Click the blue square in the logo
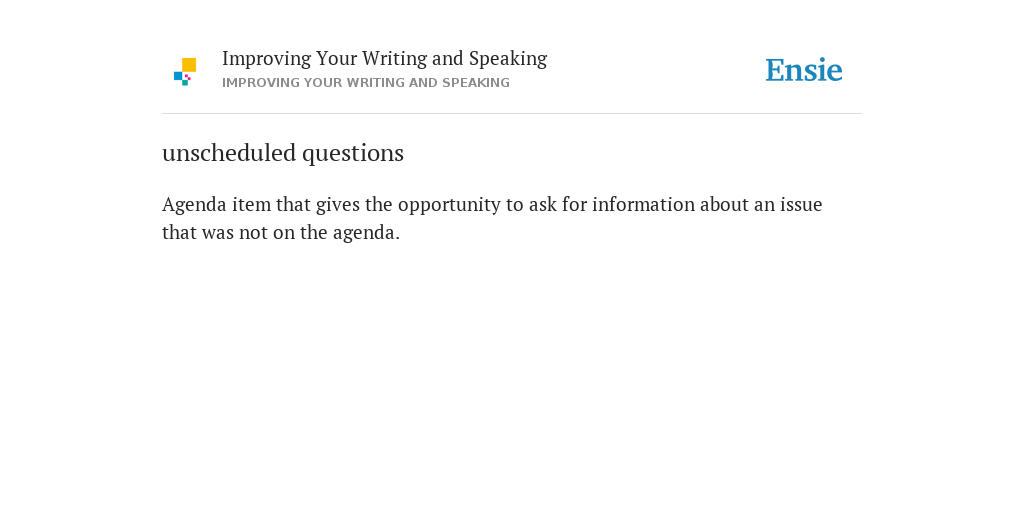The height and width of the screenshot is (512, 1024). 178,76
